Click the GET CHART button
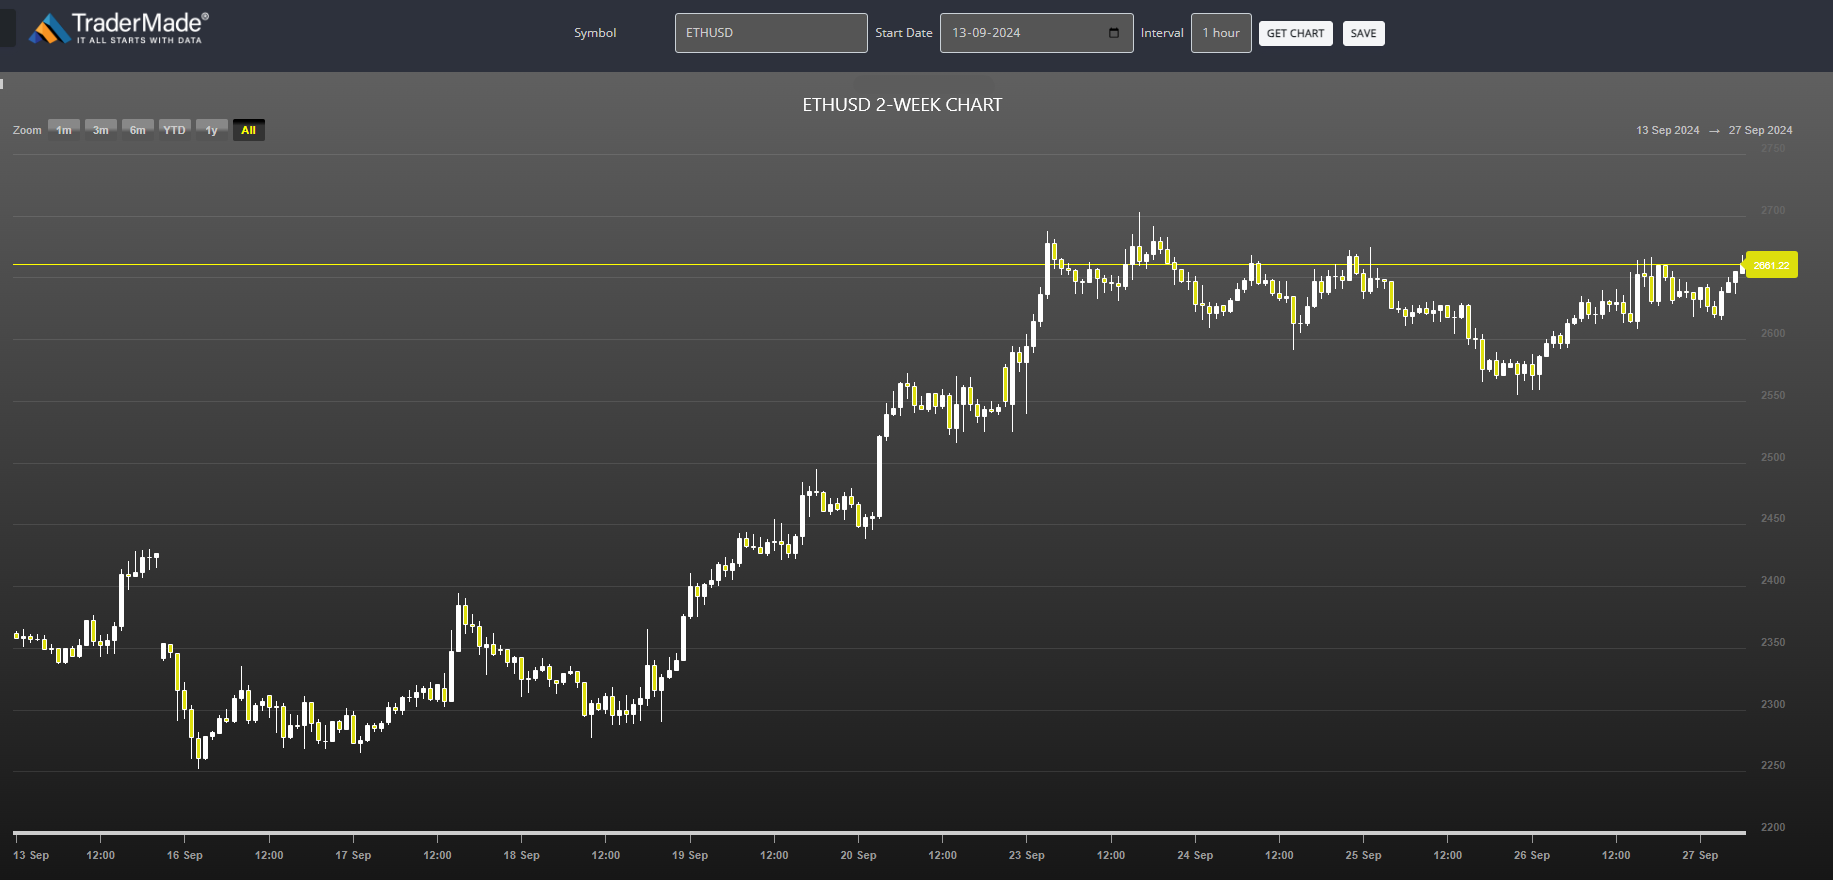The width and height of the screenshot is (1833, 880). point(1295,33)
